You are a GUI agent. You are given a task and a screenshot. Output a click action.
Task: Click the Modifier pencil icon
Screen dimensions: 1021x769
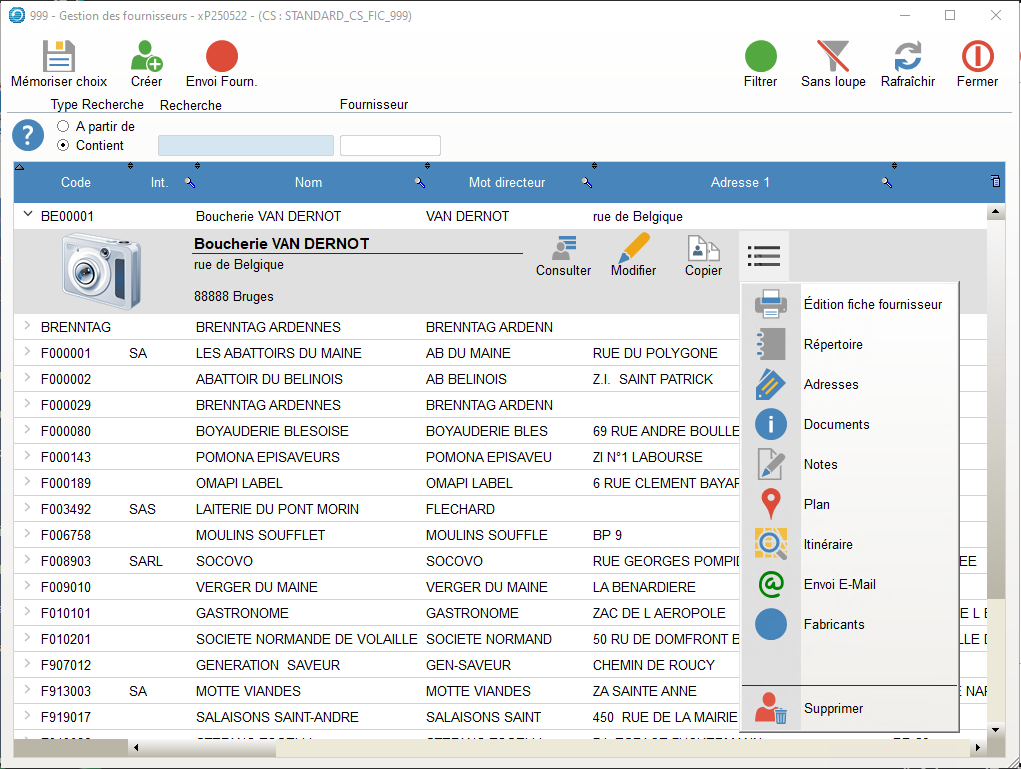click(633, 250)
